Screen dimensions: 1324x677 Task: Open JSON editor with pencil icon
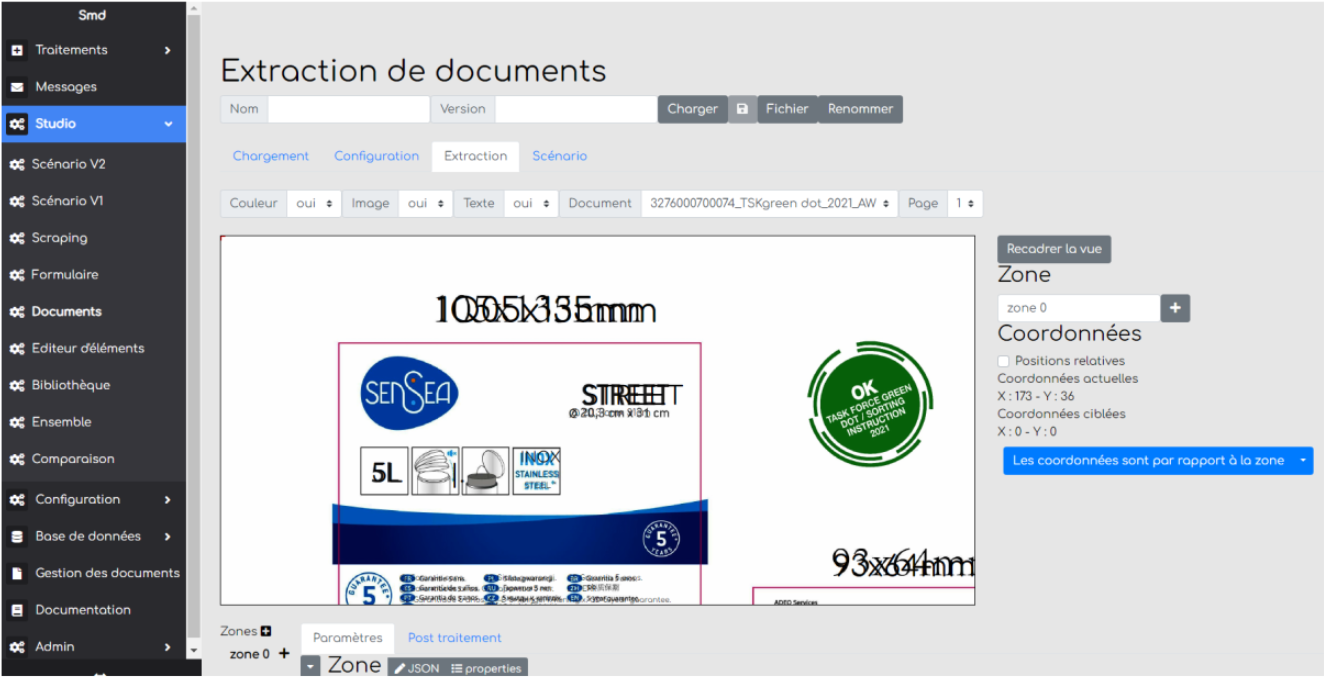click(415, 668)
